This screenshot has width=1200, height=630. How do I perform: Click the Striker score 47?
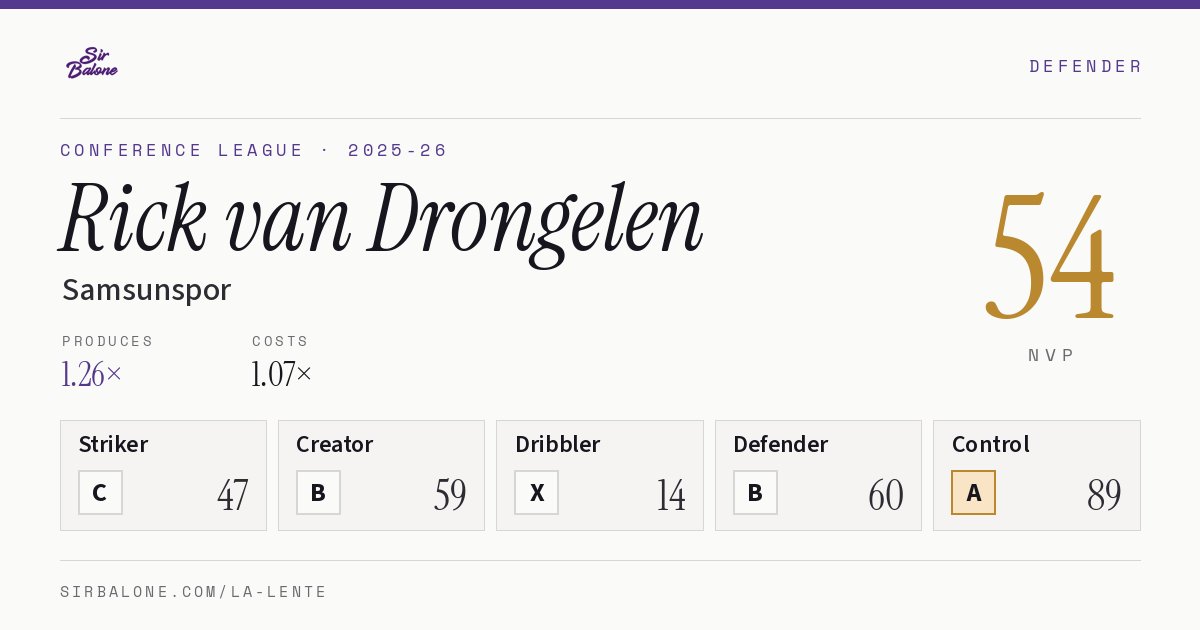232,494
